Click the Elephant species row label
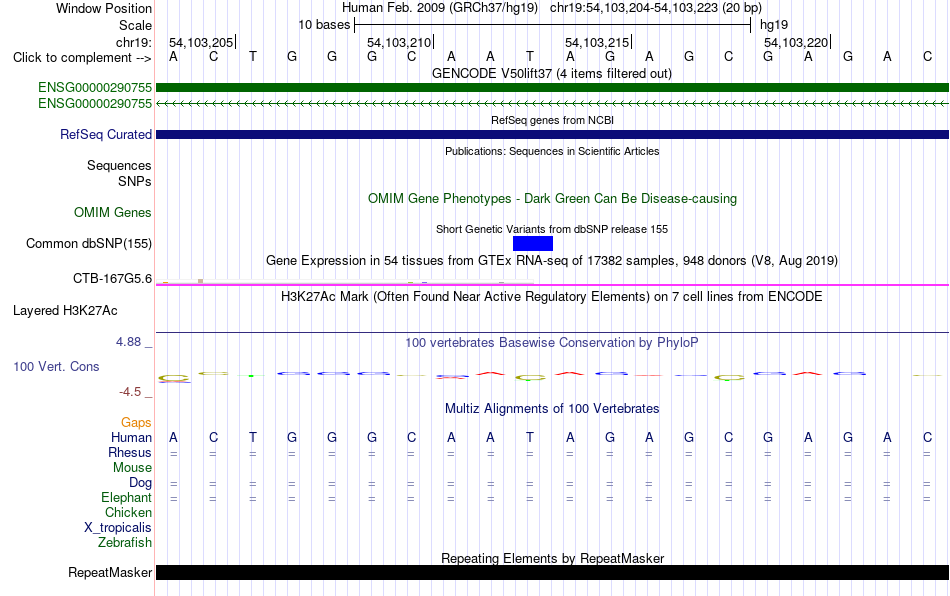Viewport: 950px width, 596px height. (x=126, y=497)
